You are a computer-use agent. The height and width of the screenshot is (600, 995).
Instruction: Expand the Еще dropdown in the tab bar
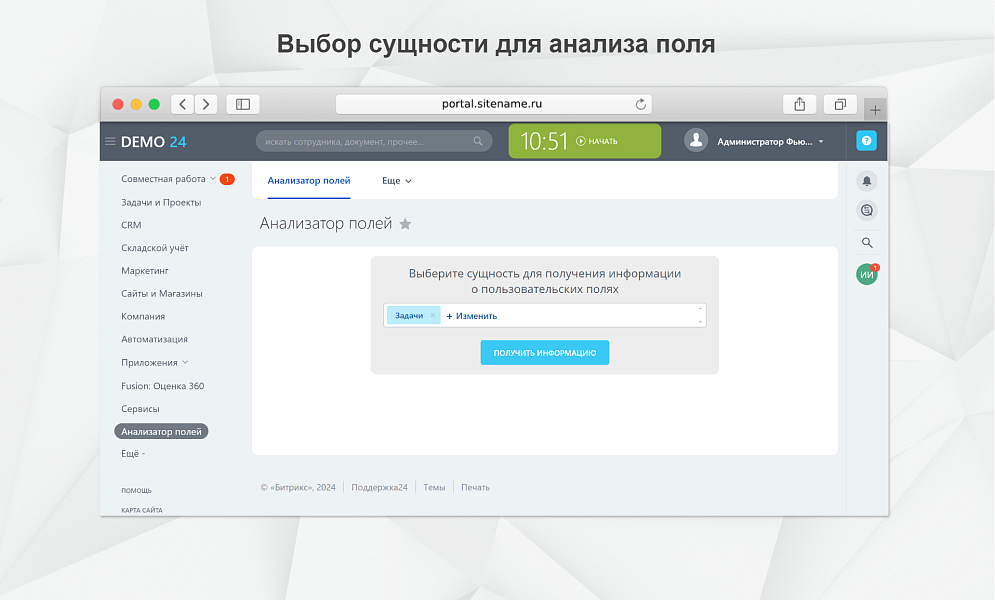point(396,181)
